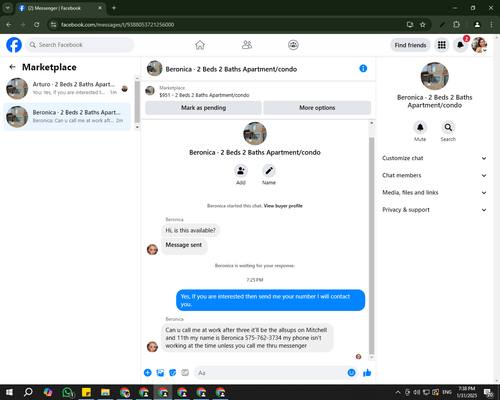Screen dimensions: 500x400
Task: Click Mark as pending button
Action: (203, 108)
